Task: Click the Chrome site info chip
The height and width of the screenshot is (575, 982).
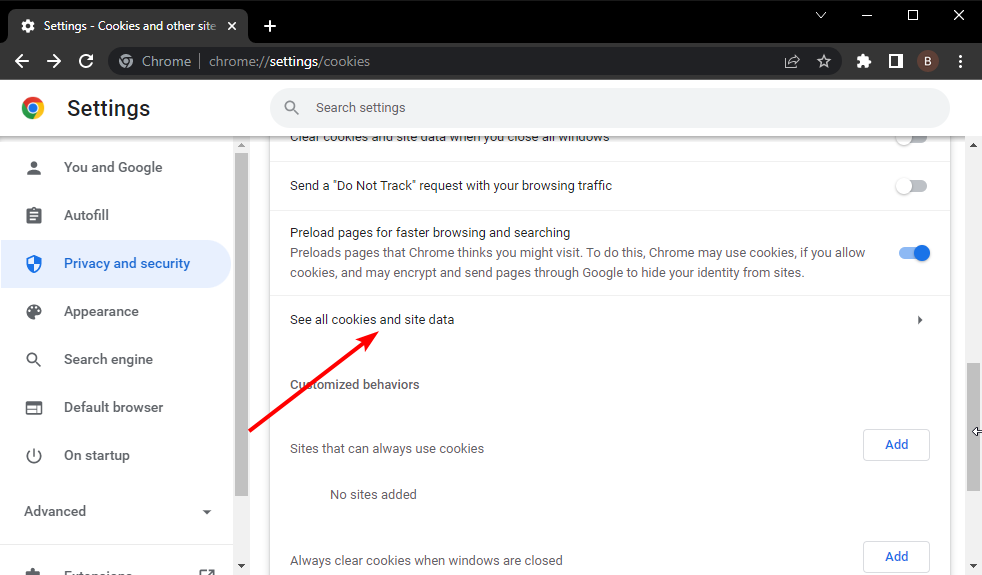Action: 155,61
